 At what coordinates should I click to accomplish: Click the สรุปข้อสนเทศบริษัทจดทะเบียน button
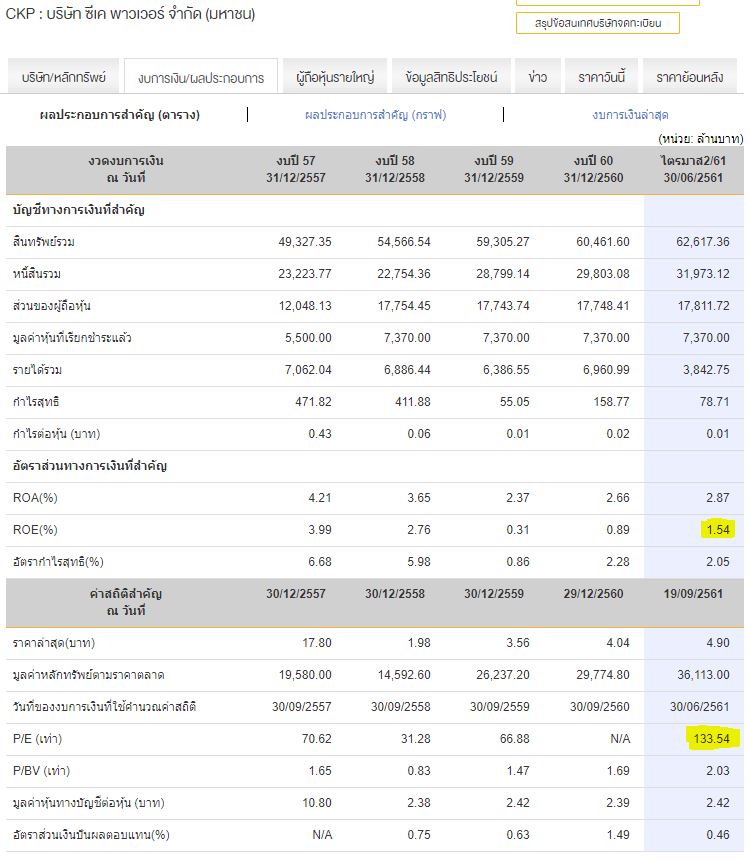tap(597, 23)
